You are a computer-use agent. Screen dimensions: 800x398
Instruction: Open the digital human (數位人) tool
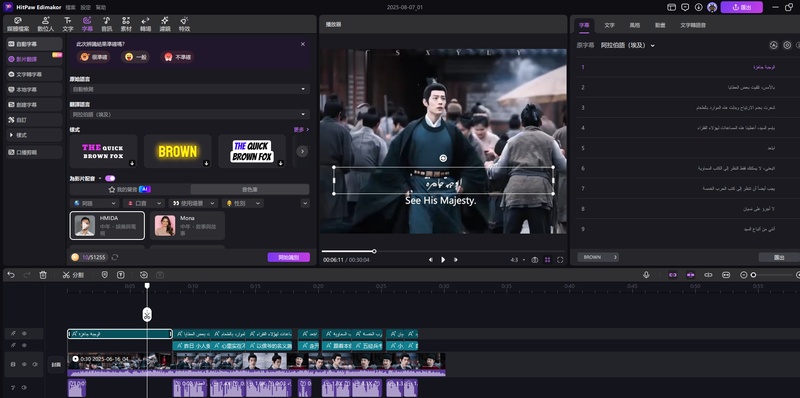click(45, 24)
